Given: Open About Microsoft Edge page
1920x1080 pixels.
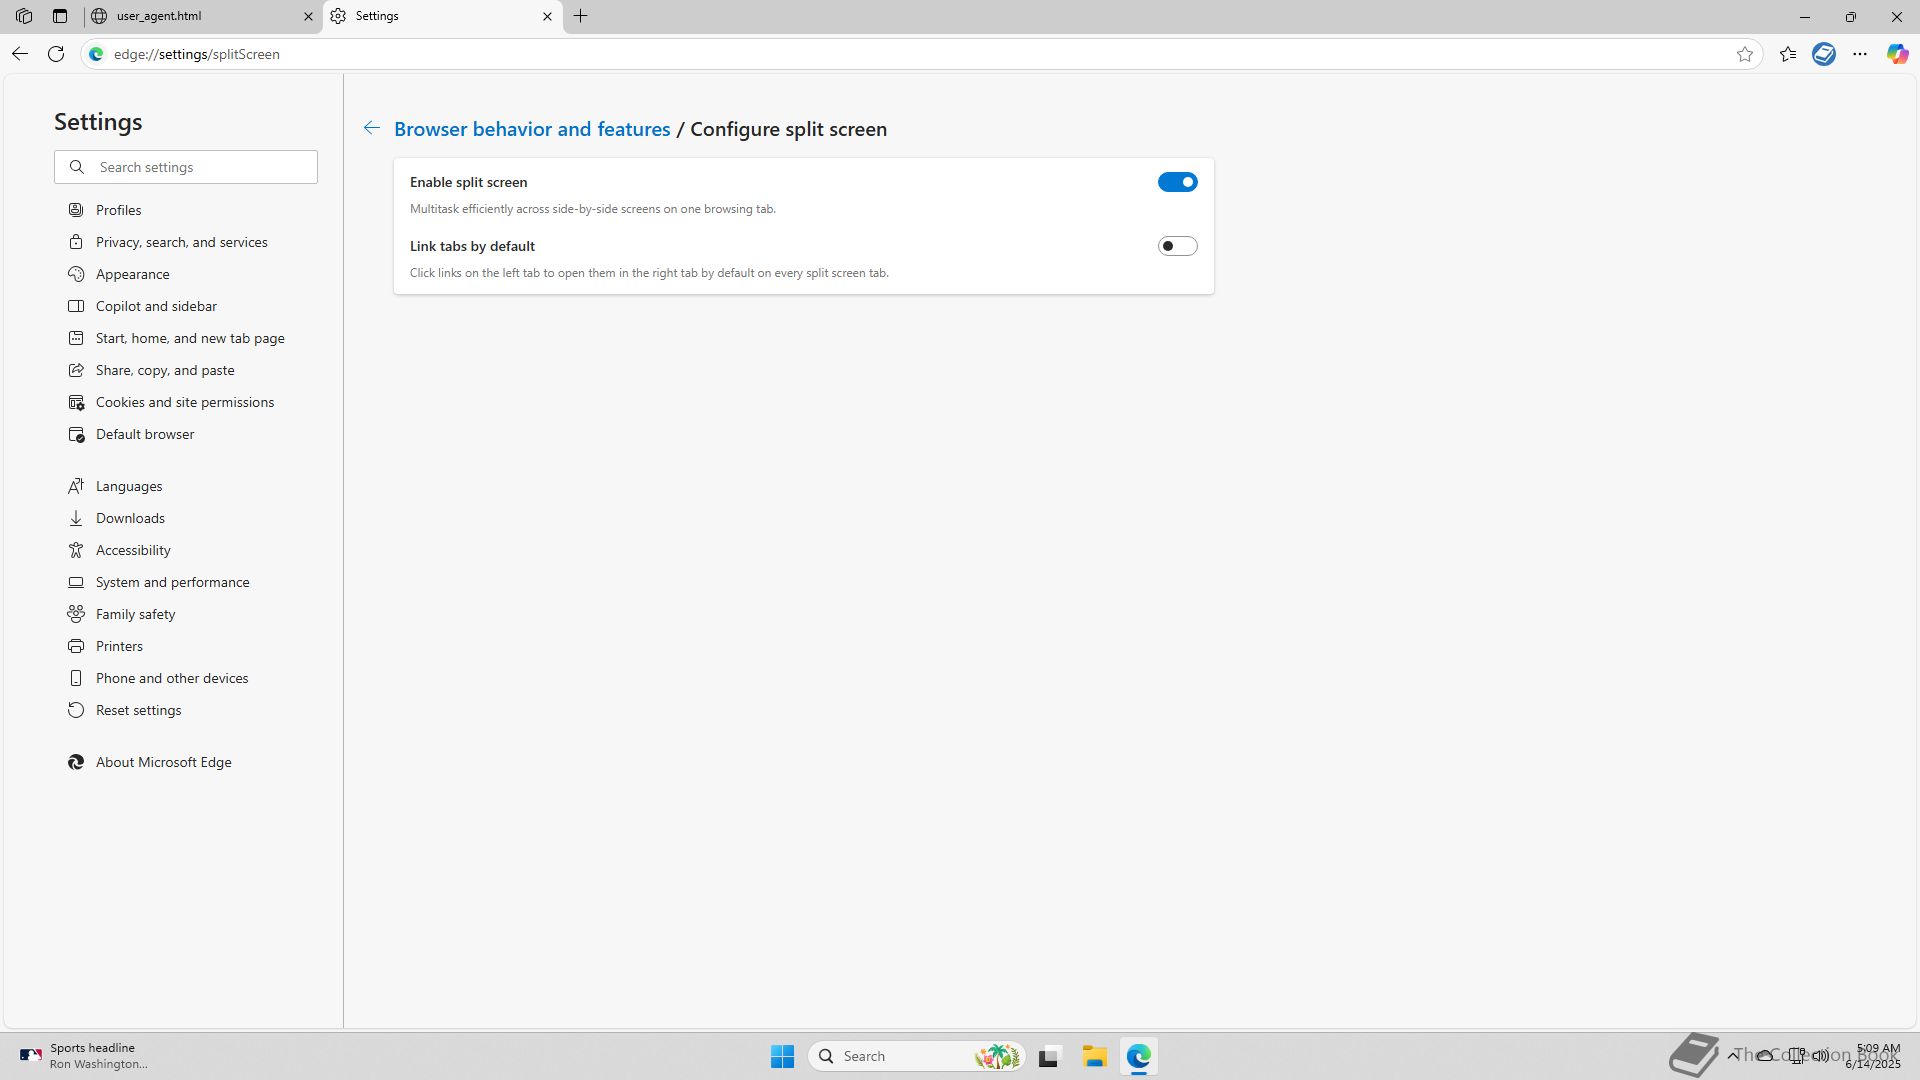Looking at the screenshot, I should 163,762.
